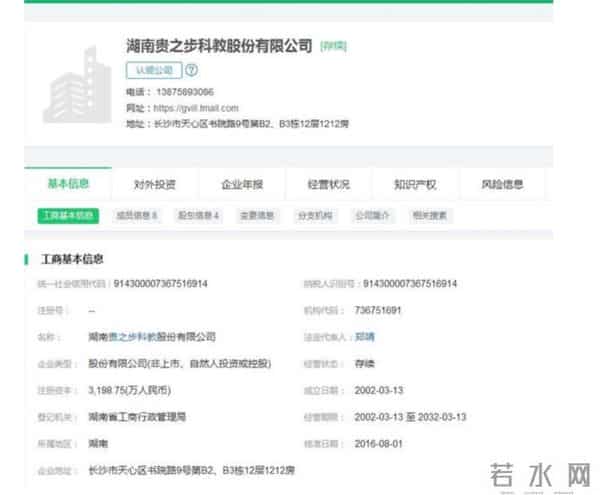Click the company building logo thumbnail
The height and width of the screenshot is (495, 600).
(x=77, y=84)
